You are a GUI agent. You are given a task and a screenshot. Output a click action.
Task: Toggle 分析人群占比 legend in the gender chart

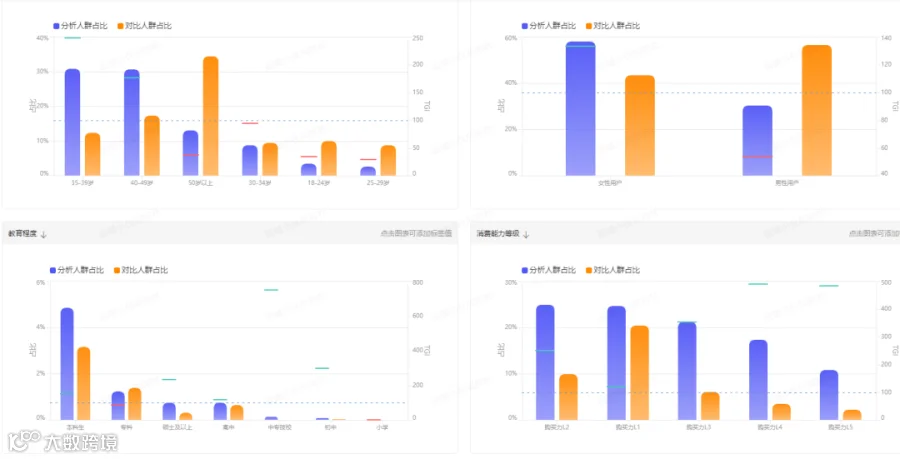pos(549,26)
